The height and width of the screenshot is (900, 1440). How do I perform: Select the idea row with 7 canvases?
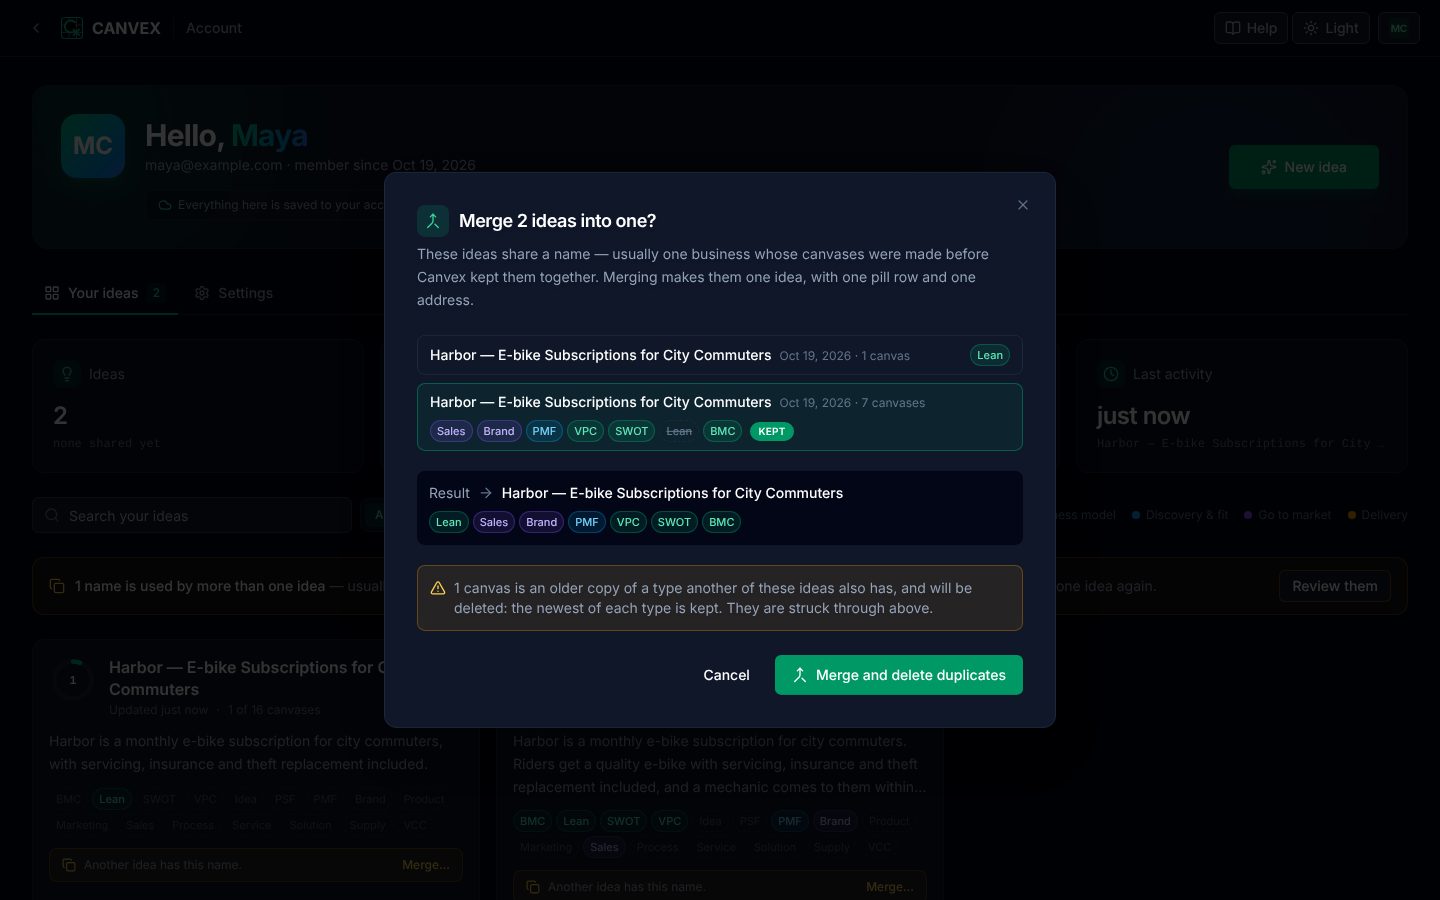coord(720,417)
